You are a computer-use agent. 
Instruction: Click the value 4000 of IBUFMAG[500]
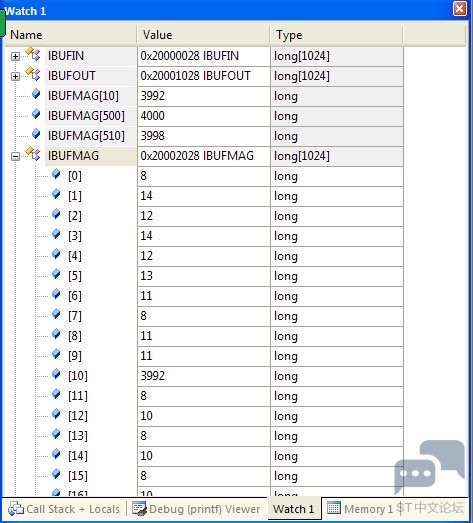152,116
